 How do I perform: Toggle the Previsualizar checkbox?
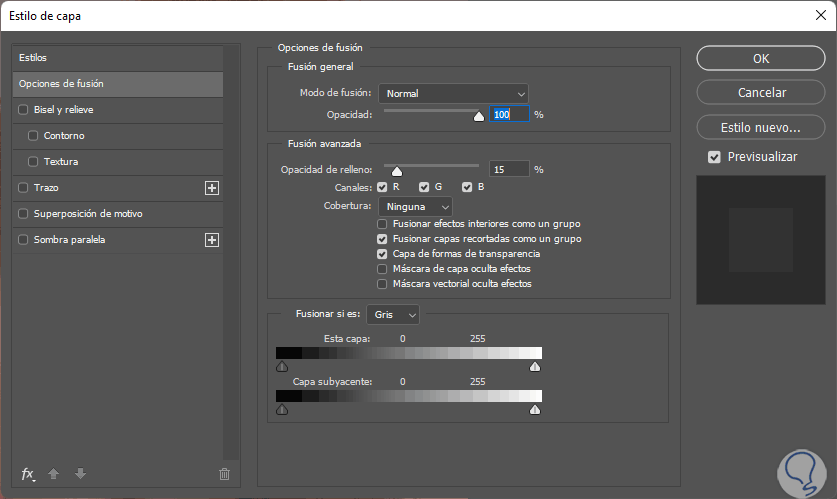tap(714, 157)
